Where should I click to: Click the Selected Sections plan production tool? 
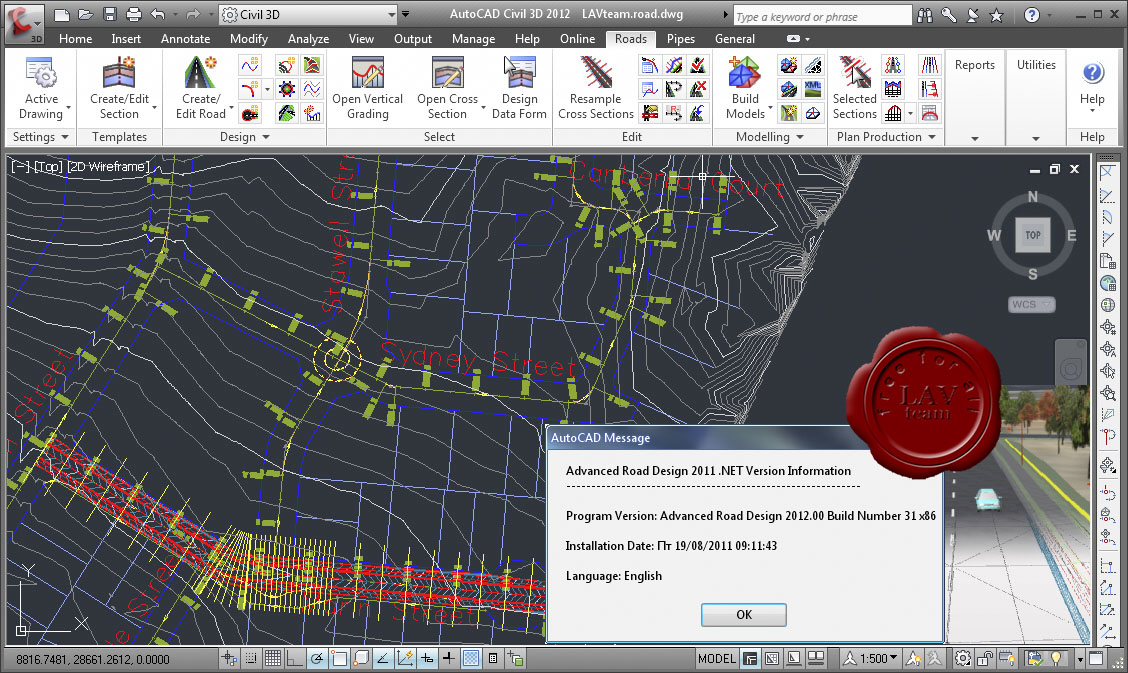coord(855,88)
